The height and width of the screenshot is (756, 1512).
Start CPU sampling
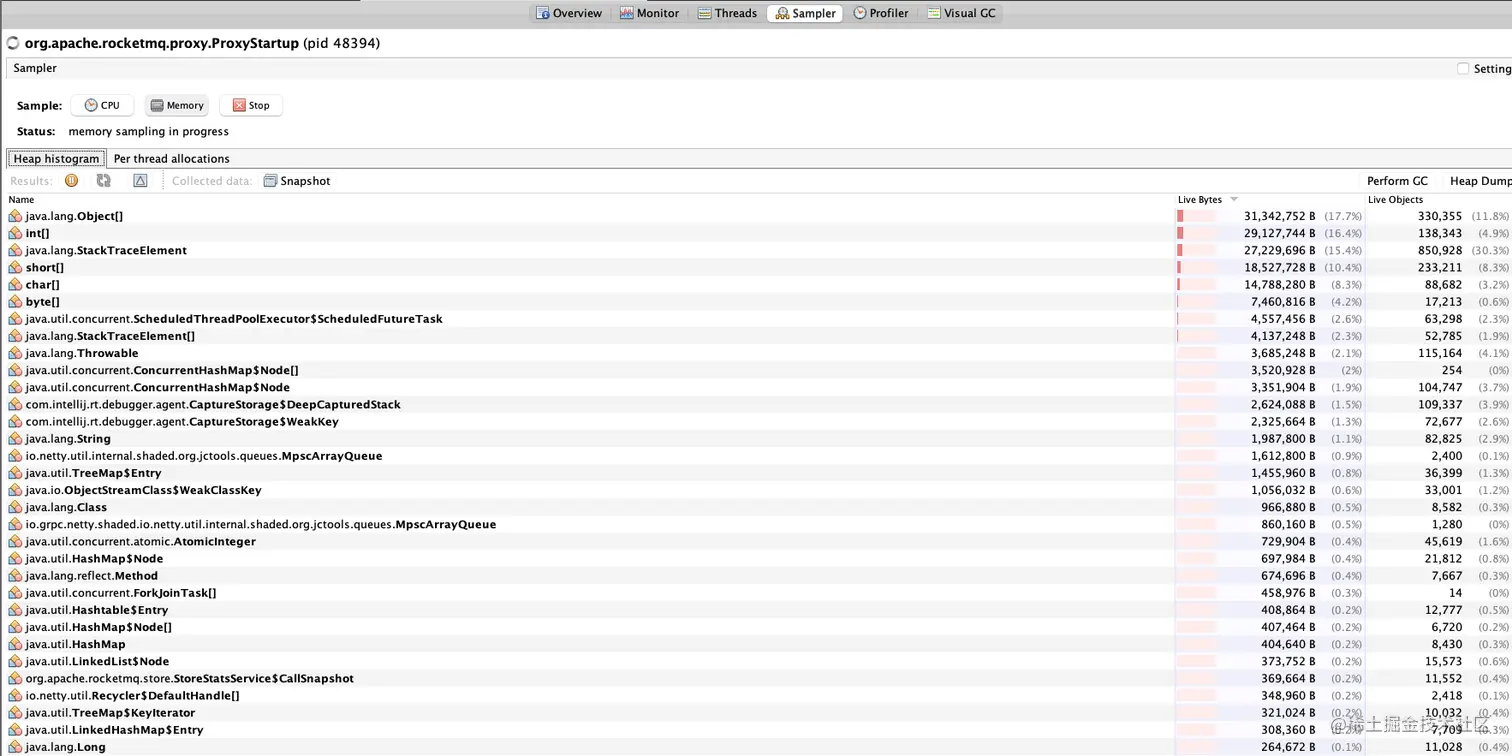pos(102,105)
